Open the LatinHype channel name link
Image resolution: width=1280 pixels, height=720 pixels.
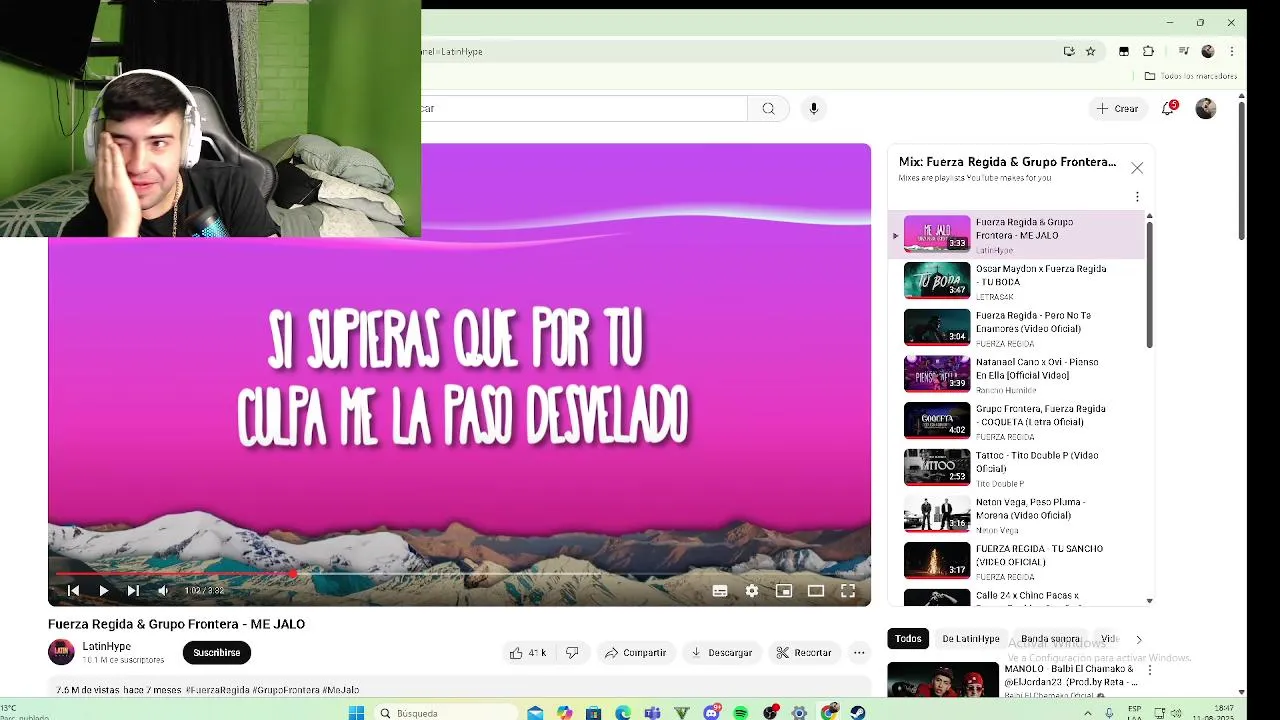pos(106,646)
